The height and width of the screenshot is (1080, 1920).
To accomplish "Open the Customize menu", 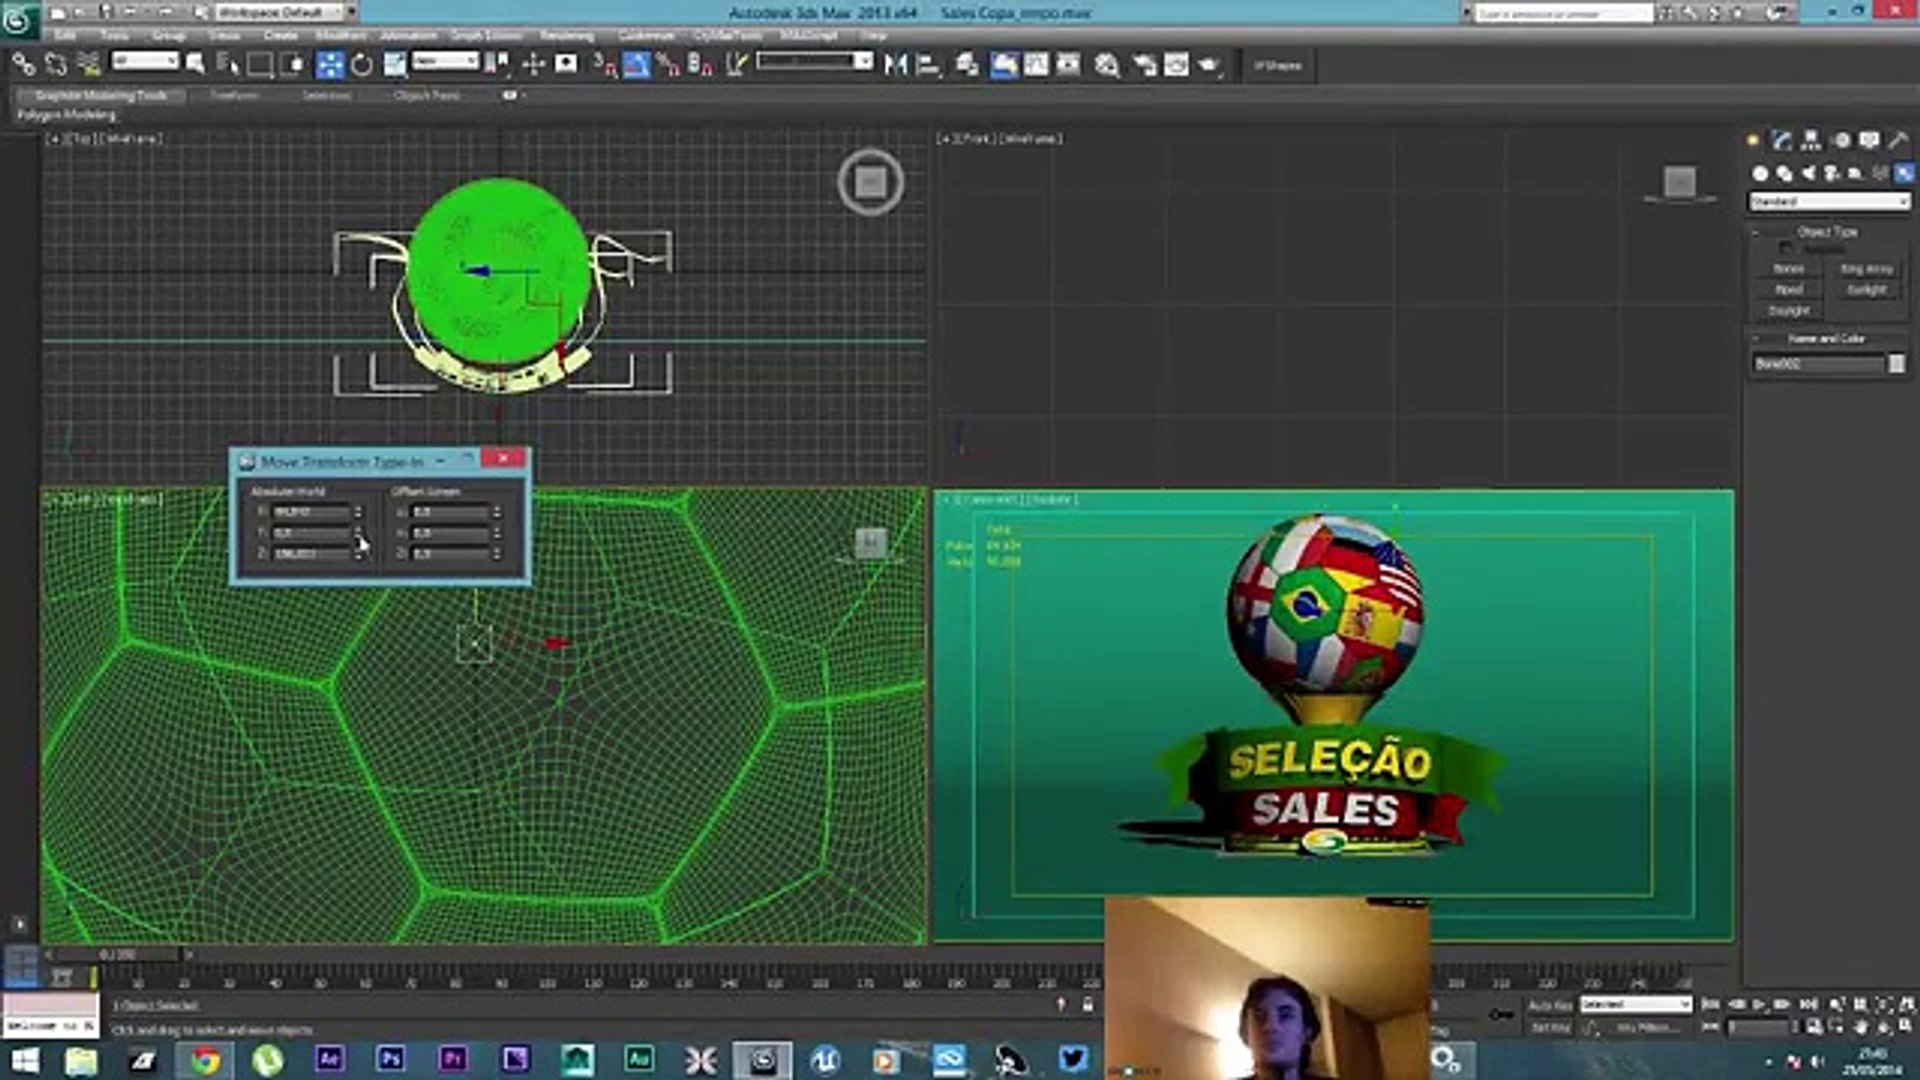I will pyautogui.click(x=646, y=36).
